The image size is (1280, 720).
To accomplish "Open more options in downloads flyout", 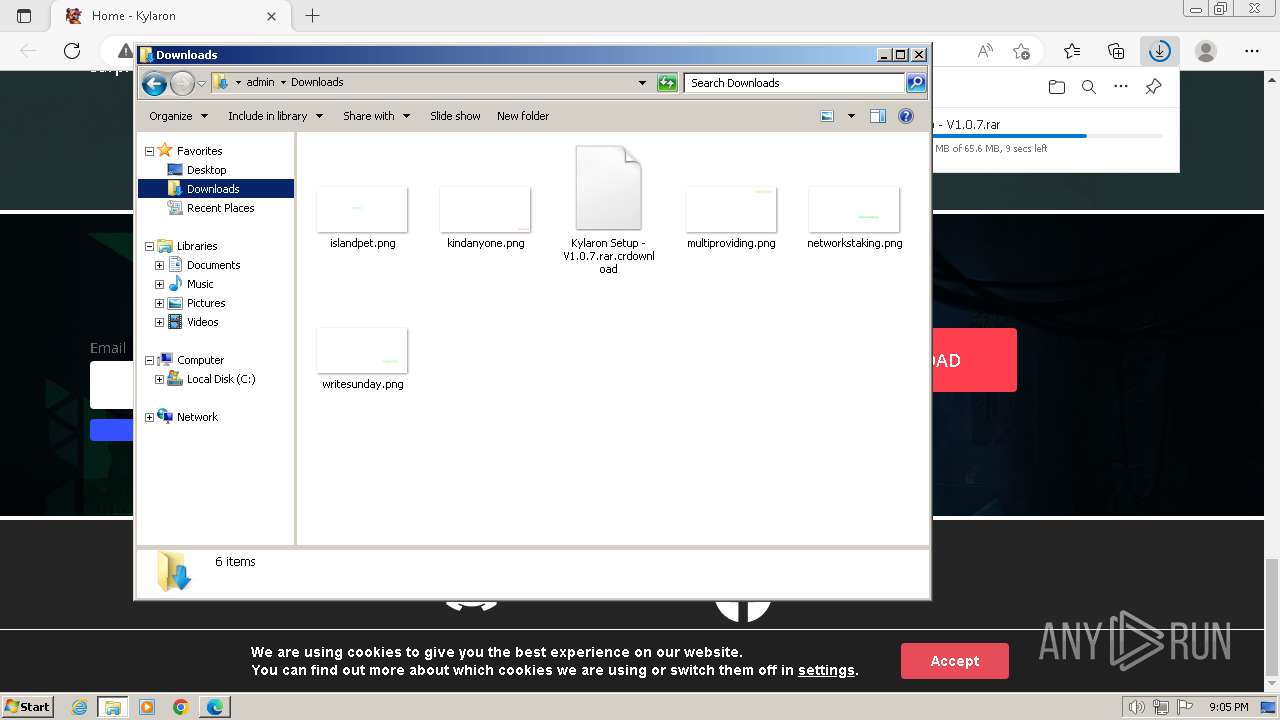I will pos(1121,87).
